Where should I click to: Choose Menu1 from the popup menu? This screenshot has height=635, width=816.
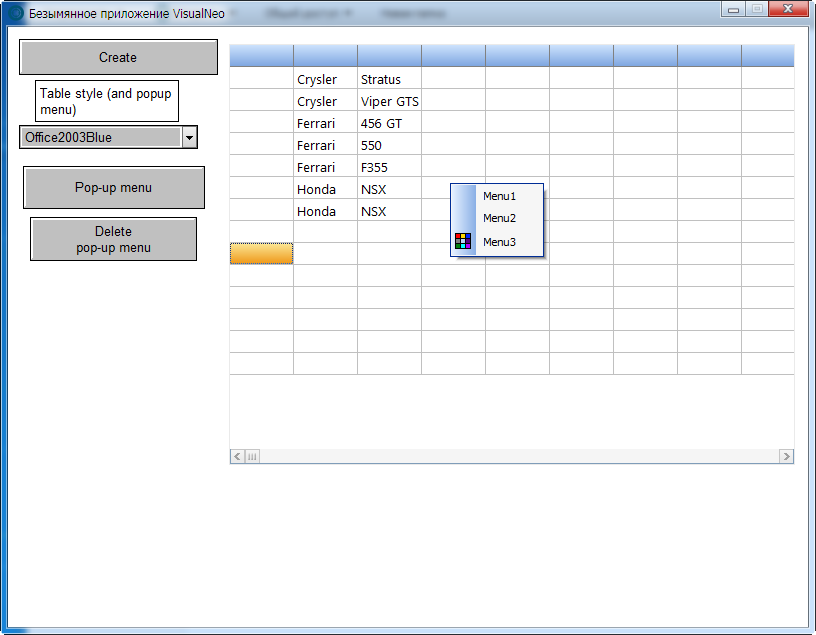click(x=499, y=196)
